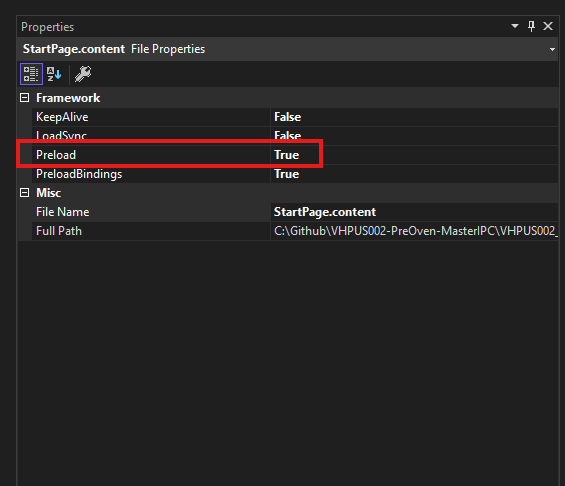Click the Full Path C:\Github value
This screenshot has width=565, height=486.
point(416,231)
